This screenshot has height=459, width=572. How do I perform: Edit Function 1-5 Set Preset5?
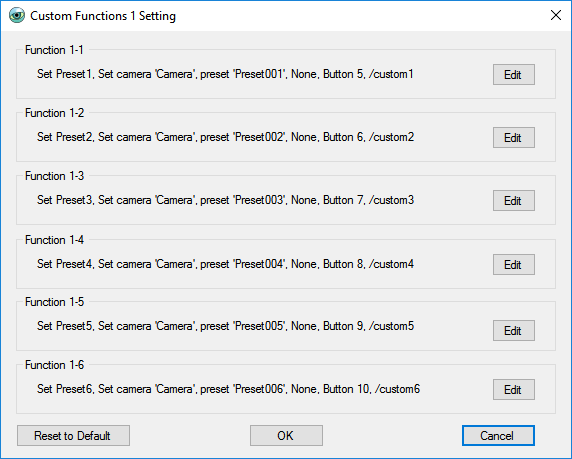point(514,331)
